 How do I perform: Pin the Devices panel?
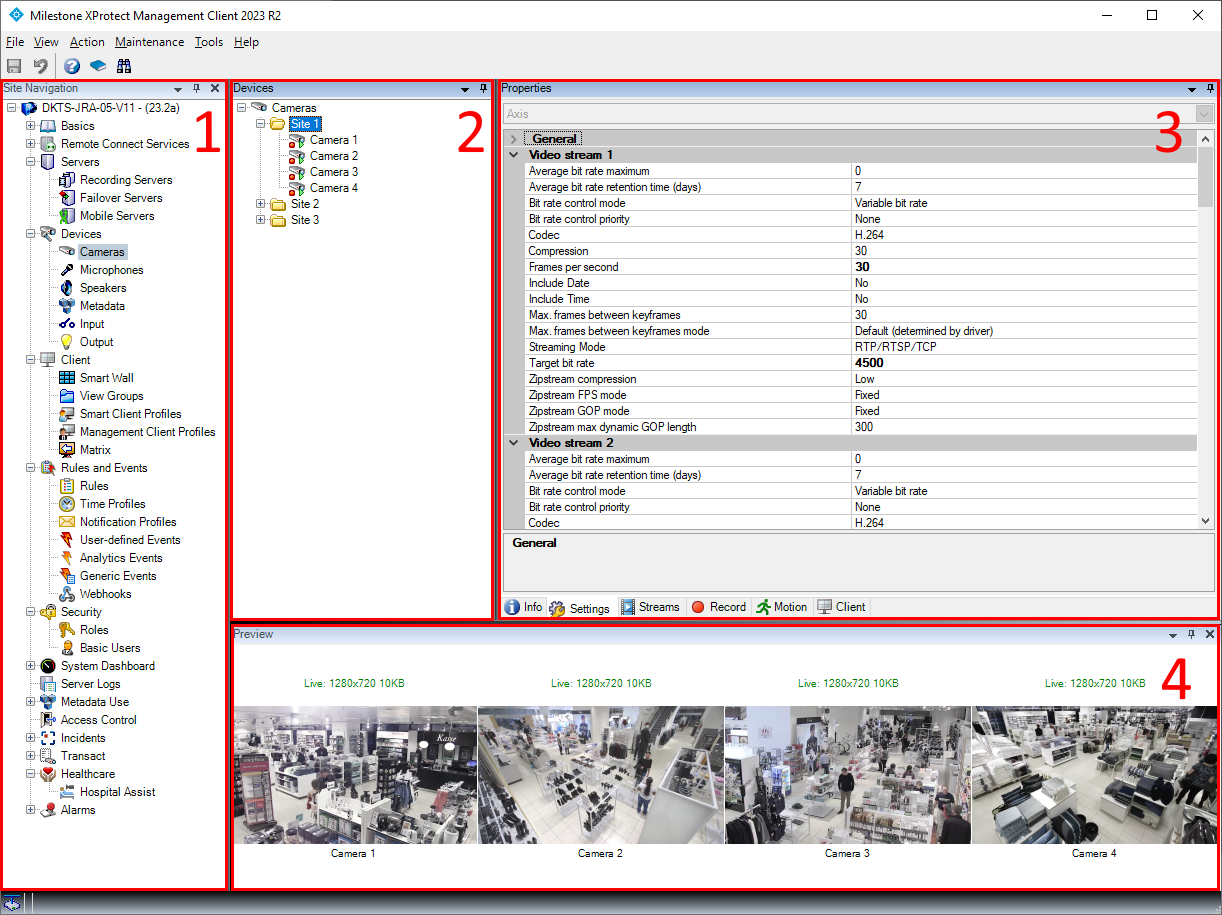(x=483, y=88)
